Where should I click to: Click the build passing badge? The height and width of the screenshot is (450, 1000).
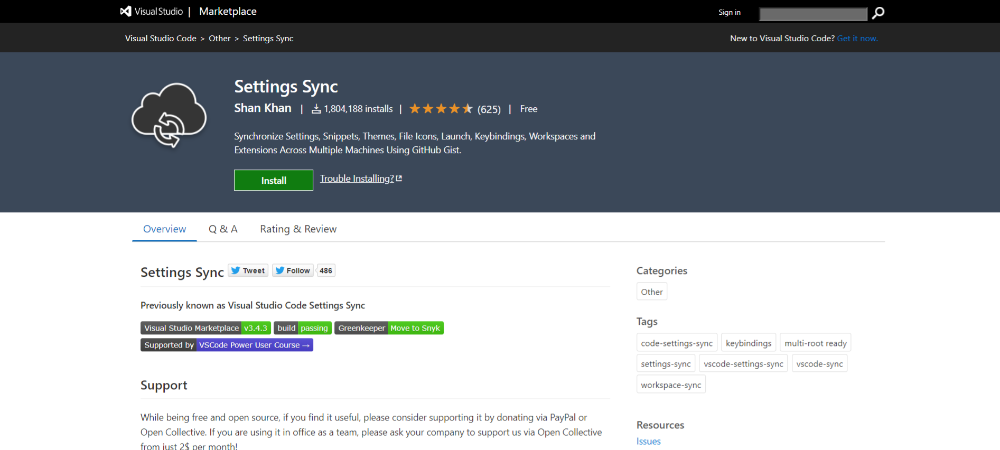[x=302, y=328]
